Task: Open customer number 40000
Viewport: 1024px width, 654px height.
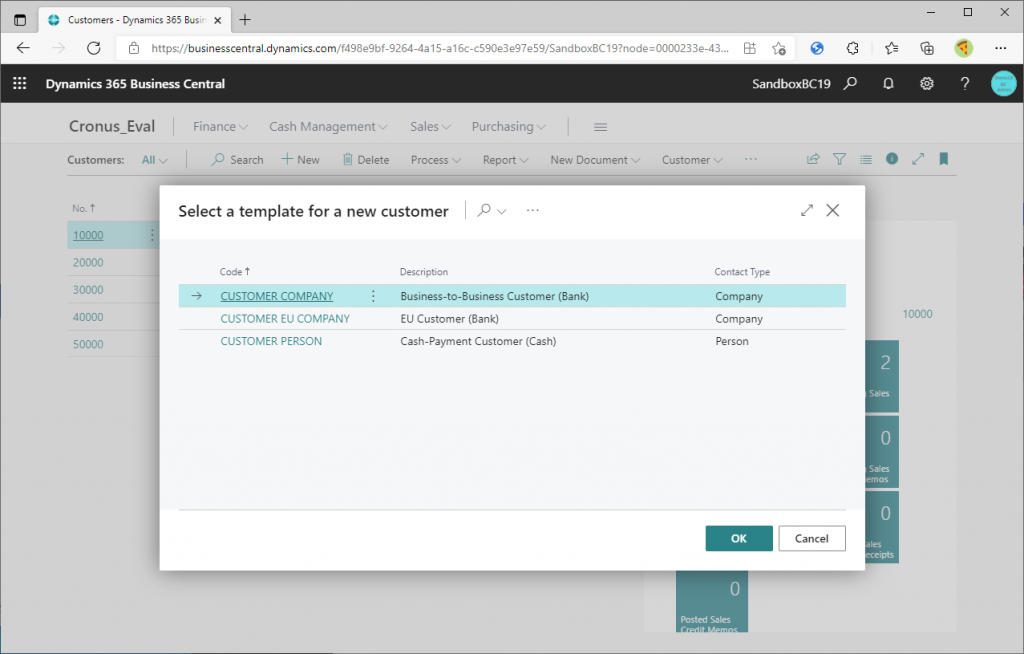Action: click(x=88, y=317)
